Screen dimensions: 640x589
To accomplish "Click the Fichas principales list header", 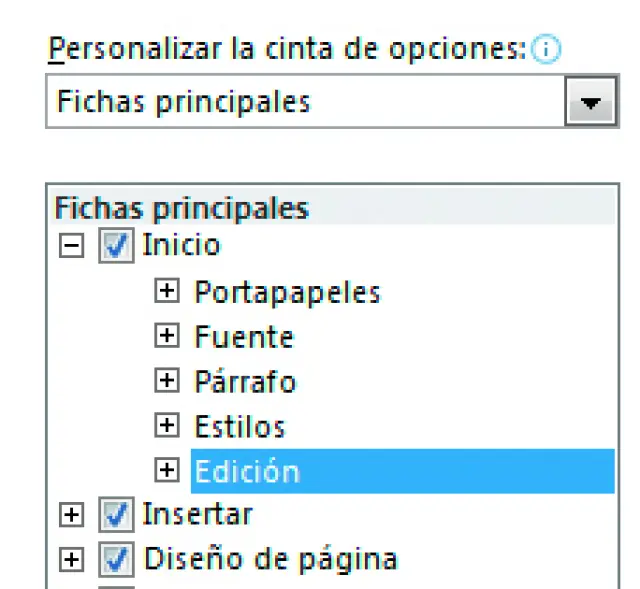I will 182,208.
